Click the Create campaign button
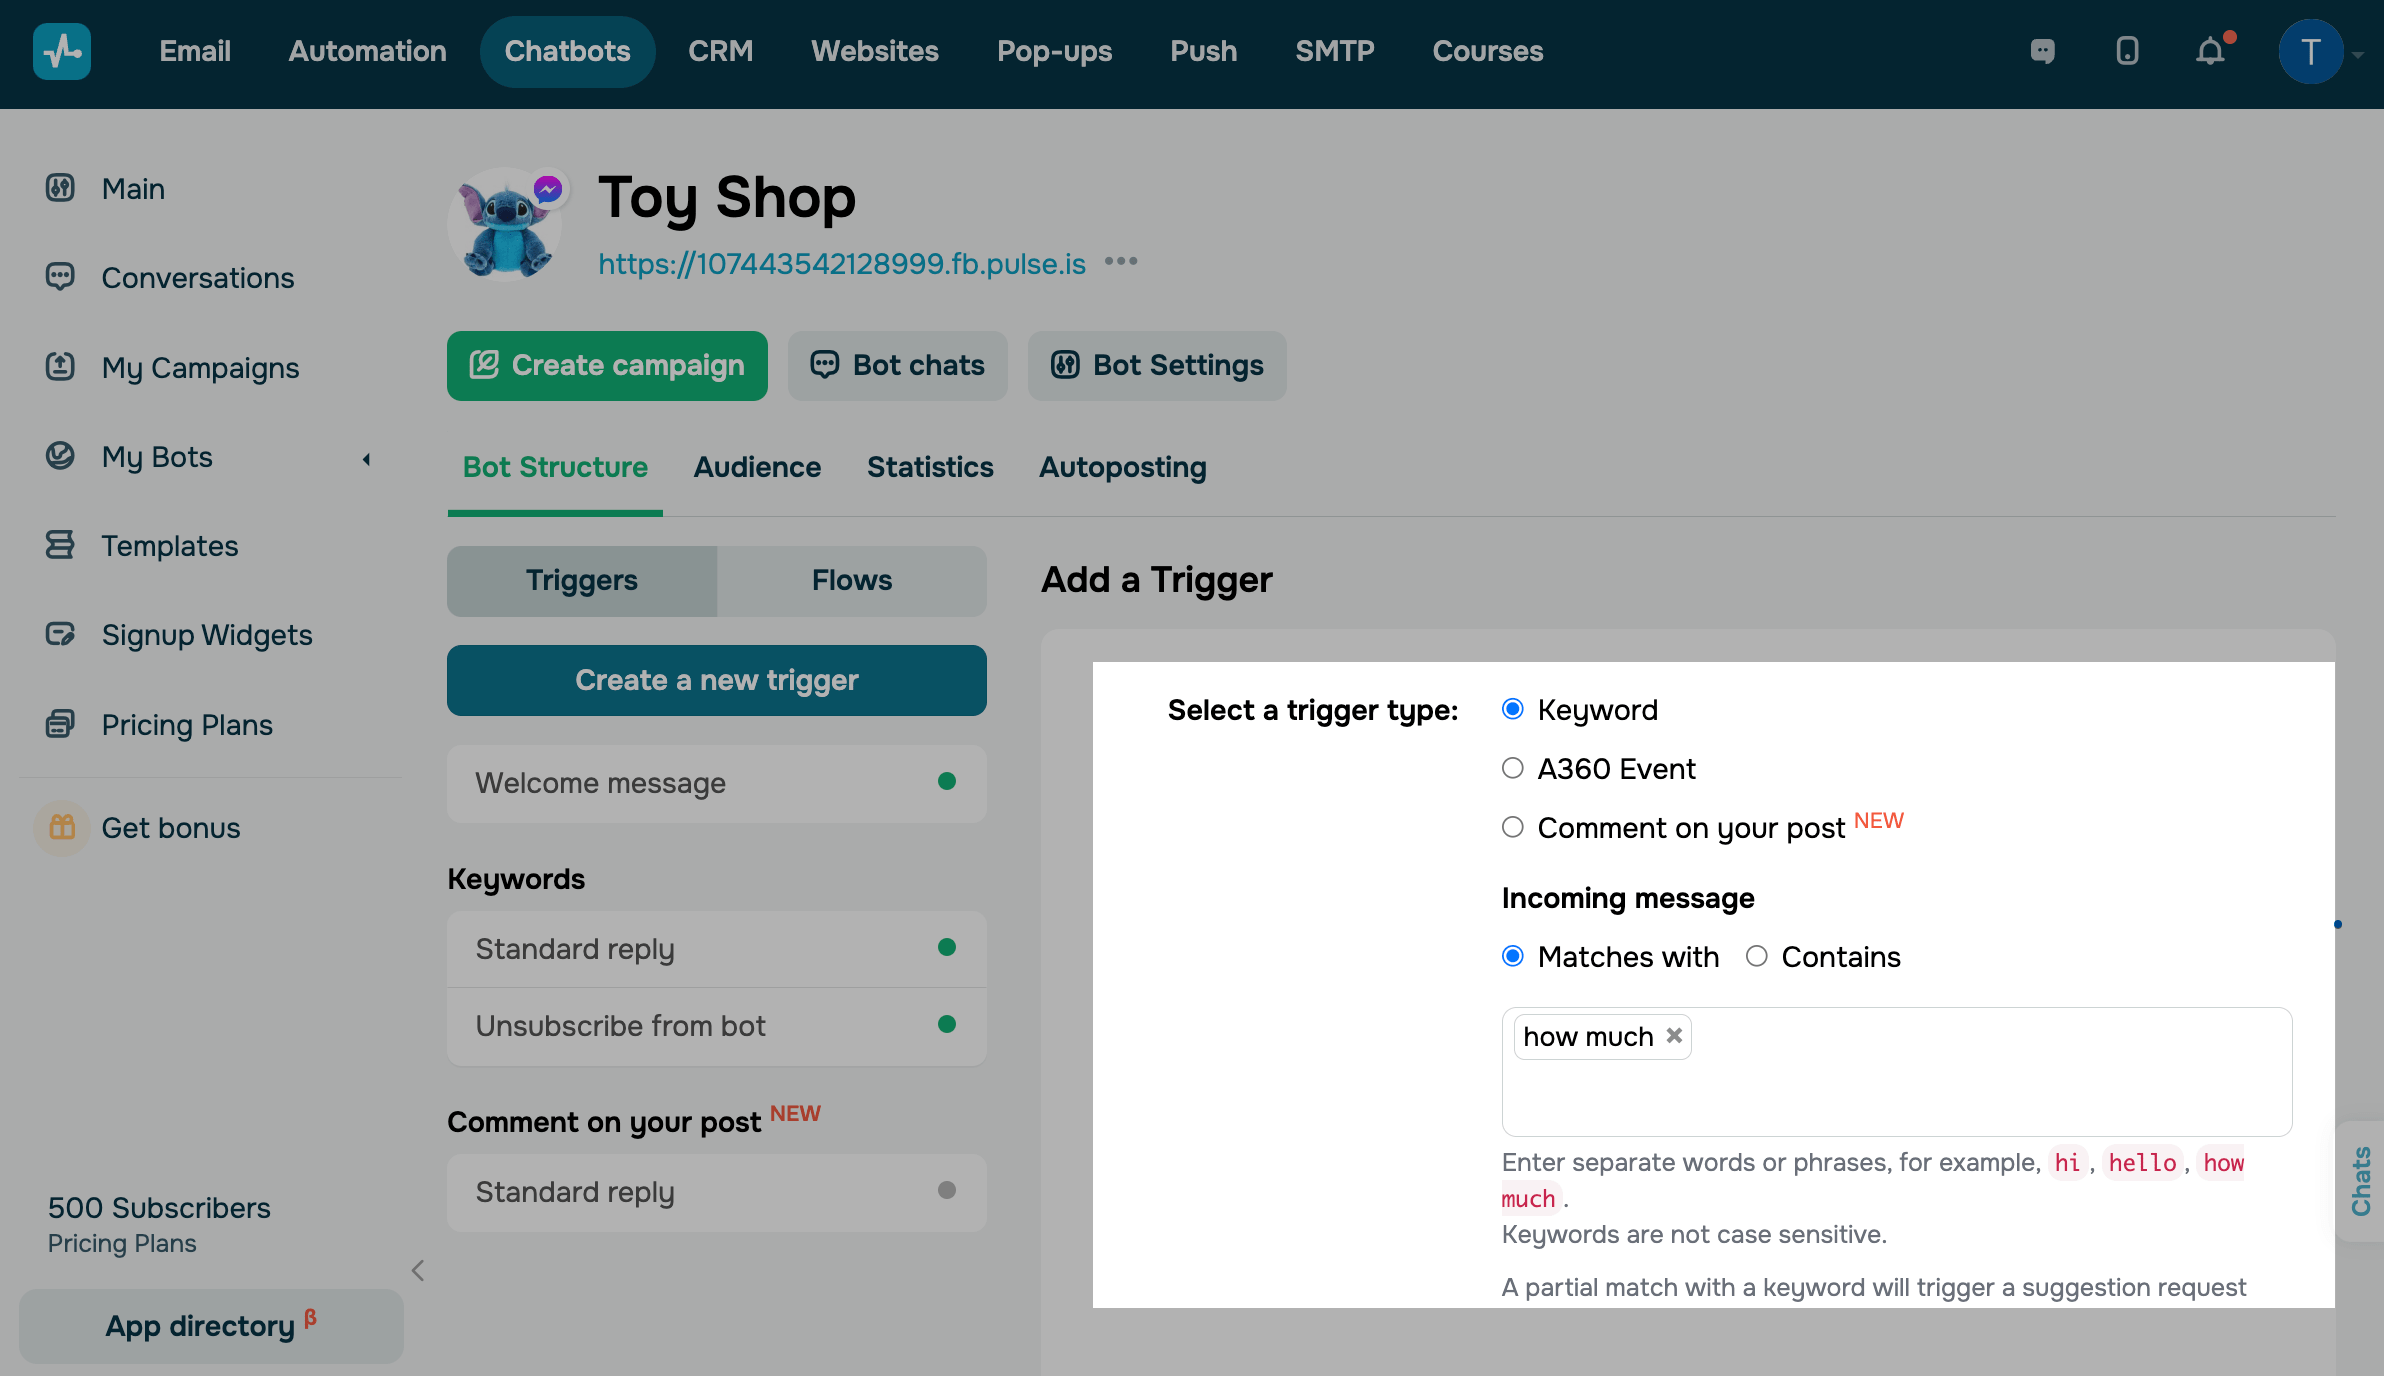Screen dimensions: 2384x1376 click(x=607, y=366)
